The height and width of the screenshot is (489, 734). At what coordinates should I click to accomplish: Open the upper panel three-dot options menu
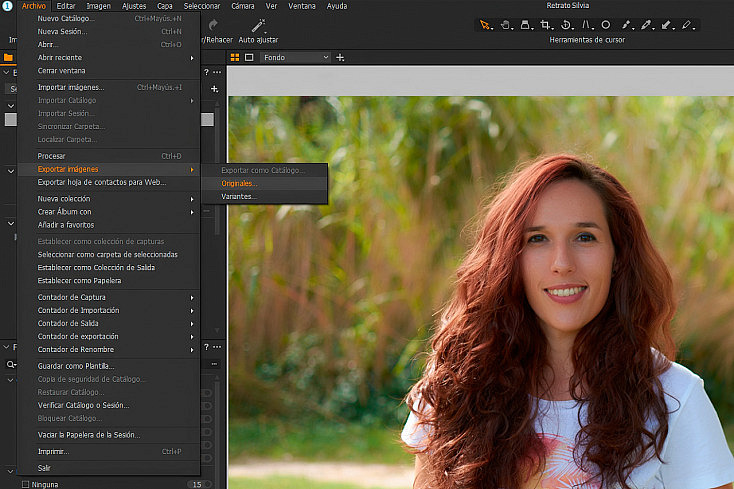(x=217, y=72)
